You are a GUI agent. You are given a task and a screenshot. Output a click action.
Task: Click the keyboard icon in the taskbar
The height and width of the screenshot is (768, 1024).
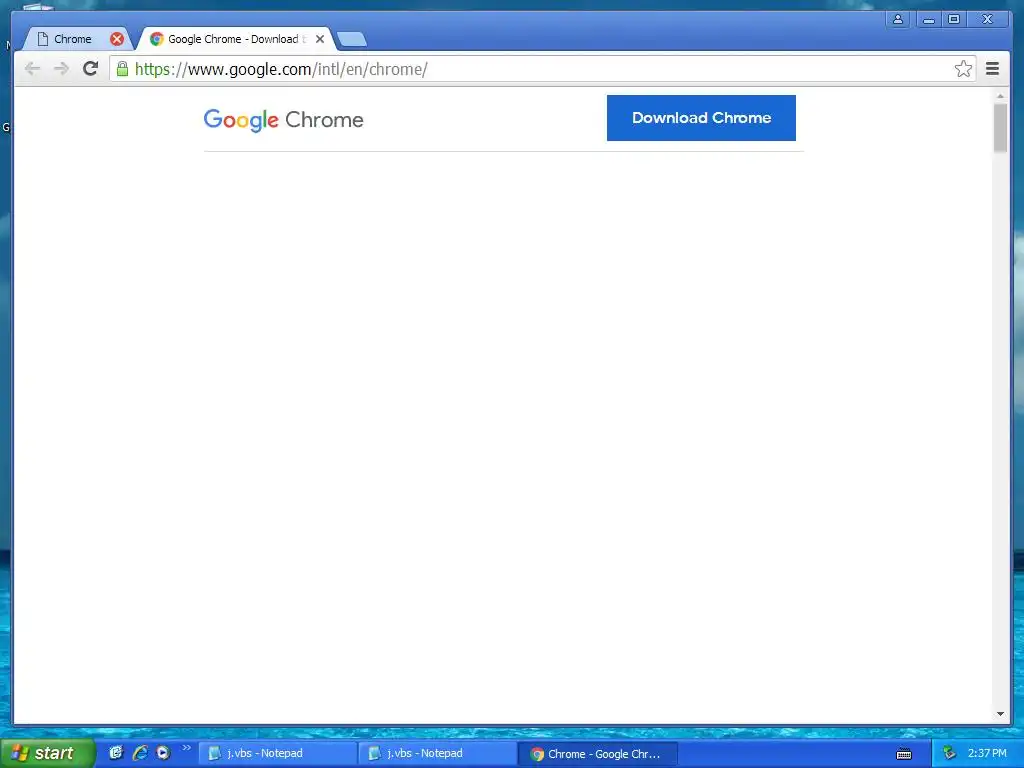coord(904,754)
